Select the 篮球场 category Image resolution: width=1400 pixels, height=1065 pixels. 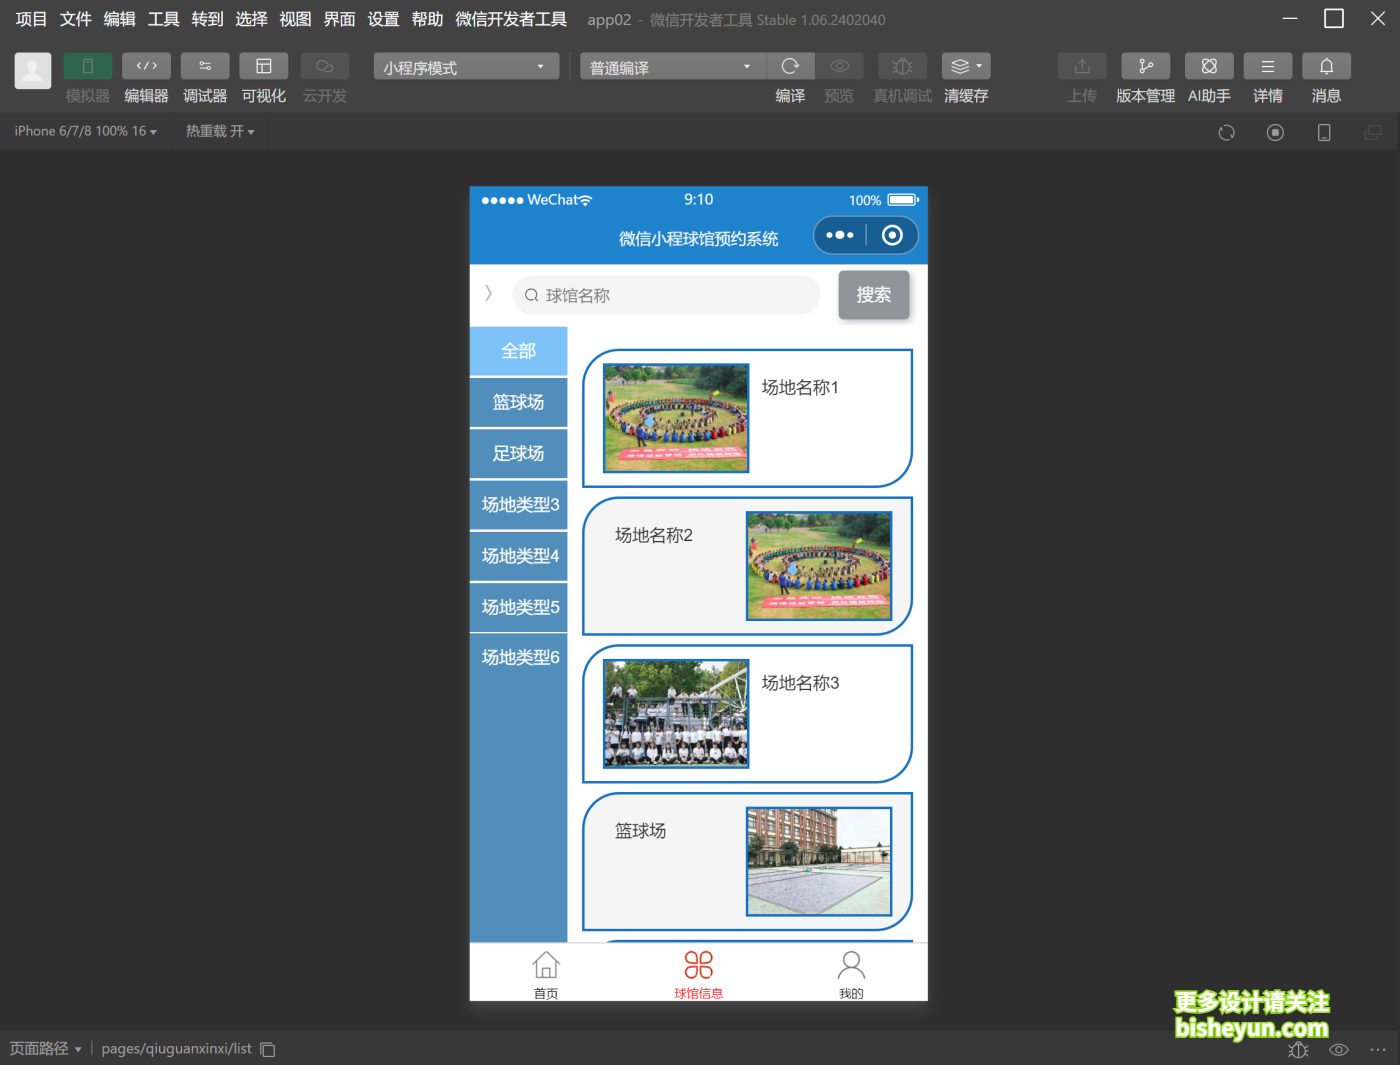tap(518, 402)
